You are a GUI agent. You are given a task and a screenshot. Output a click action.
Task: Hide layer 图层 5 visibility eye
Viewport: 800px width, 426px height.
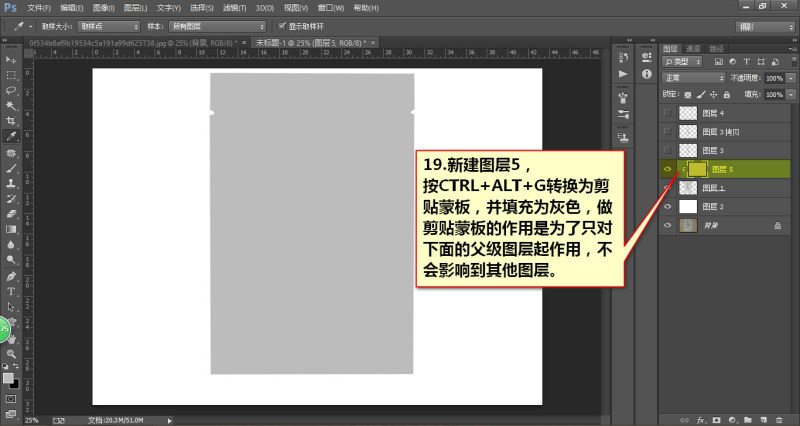(667, 169)
